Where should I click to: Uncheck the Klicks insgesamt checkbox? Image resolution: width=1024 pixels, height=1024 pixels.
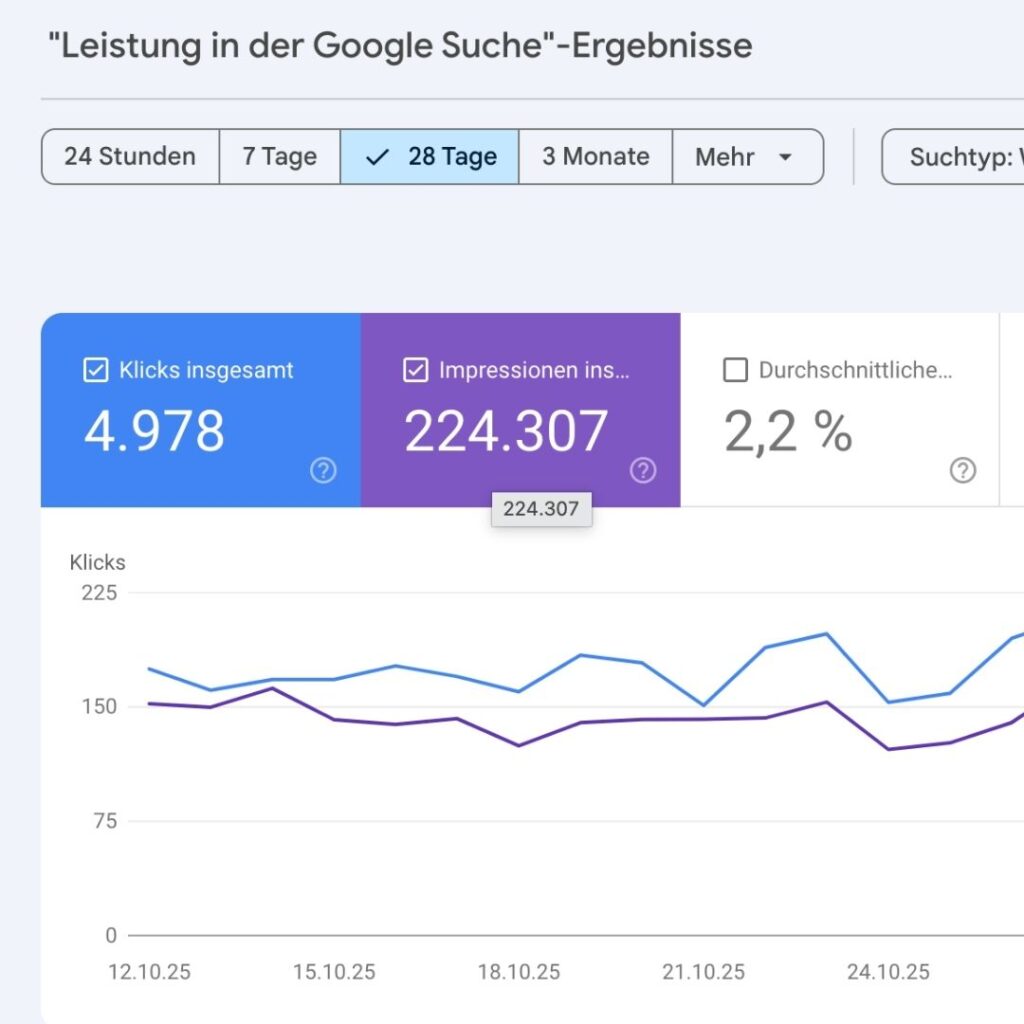click(96, 370)
